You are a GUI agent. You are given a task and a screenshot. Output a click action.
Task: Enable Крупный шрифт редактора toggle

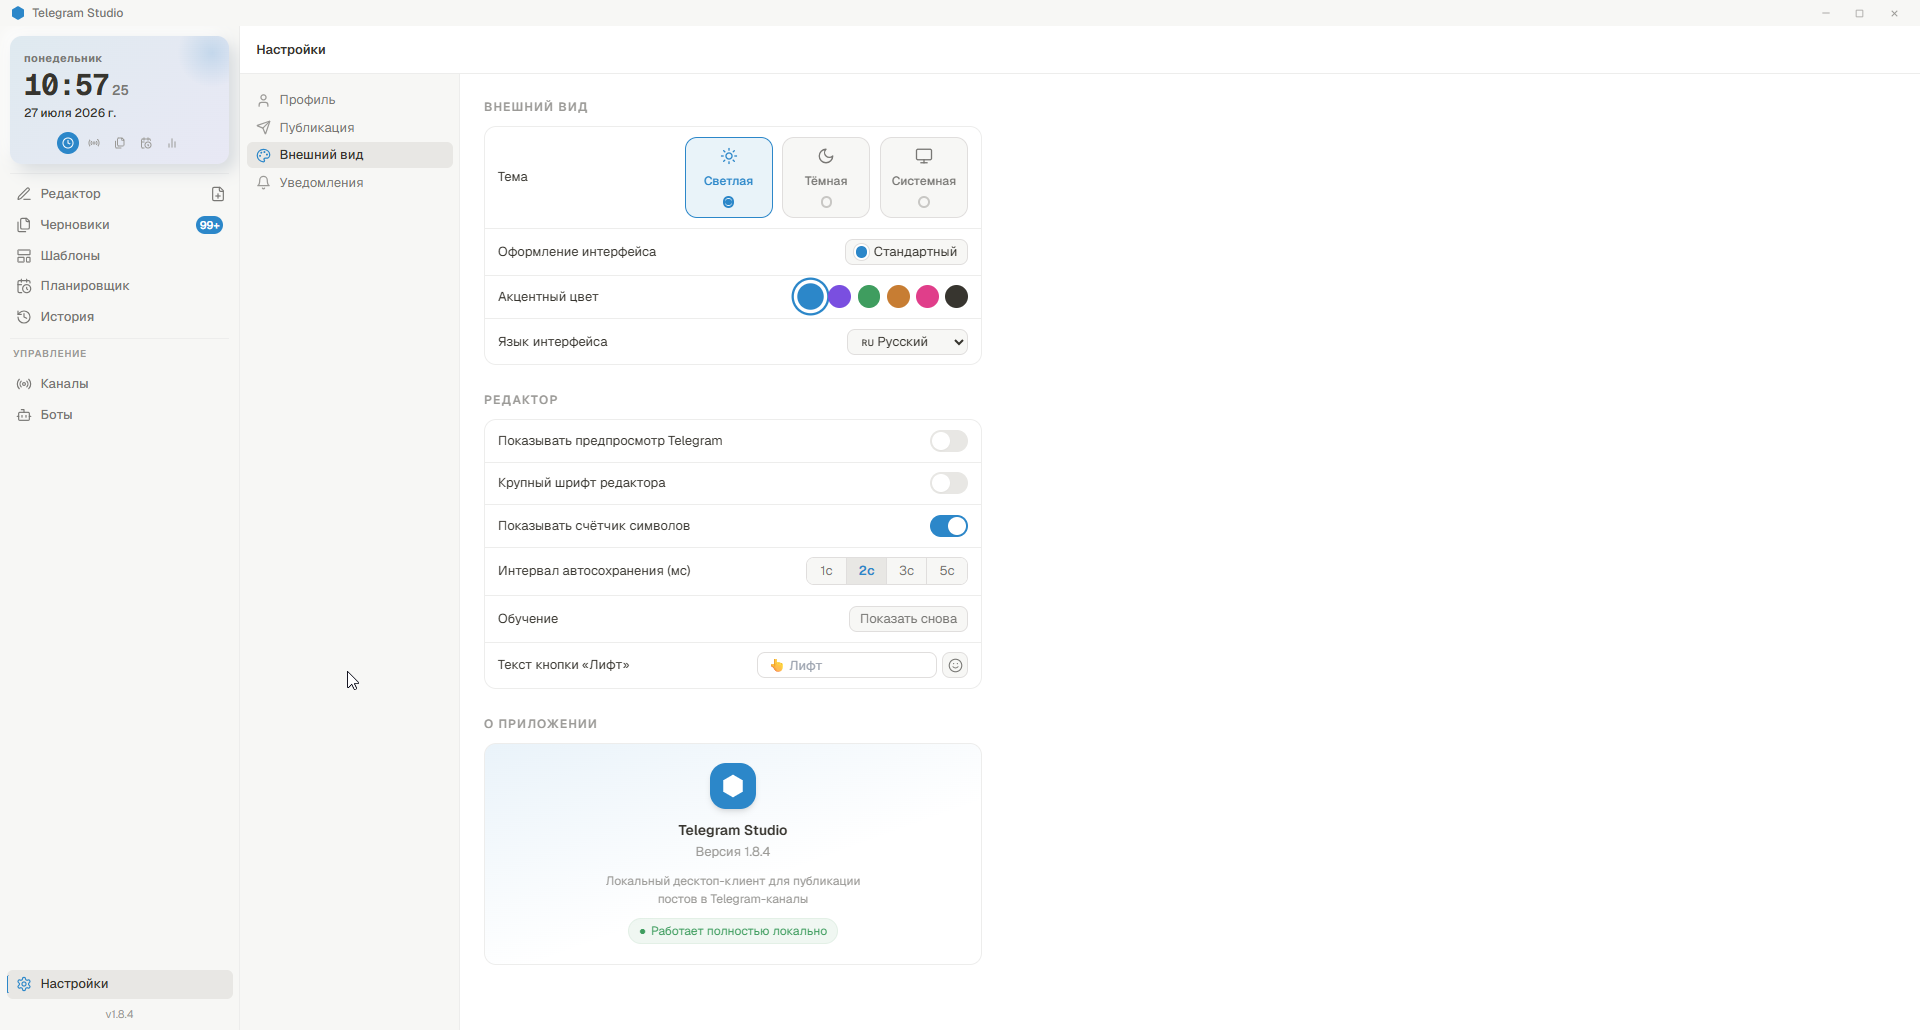[949, 483]
